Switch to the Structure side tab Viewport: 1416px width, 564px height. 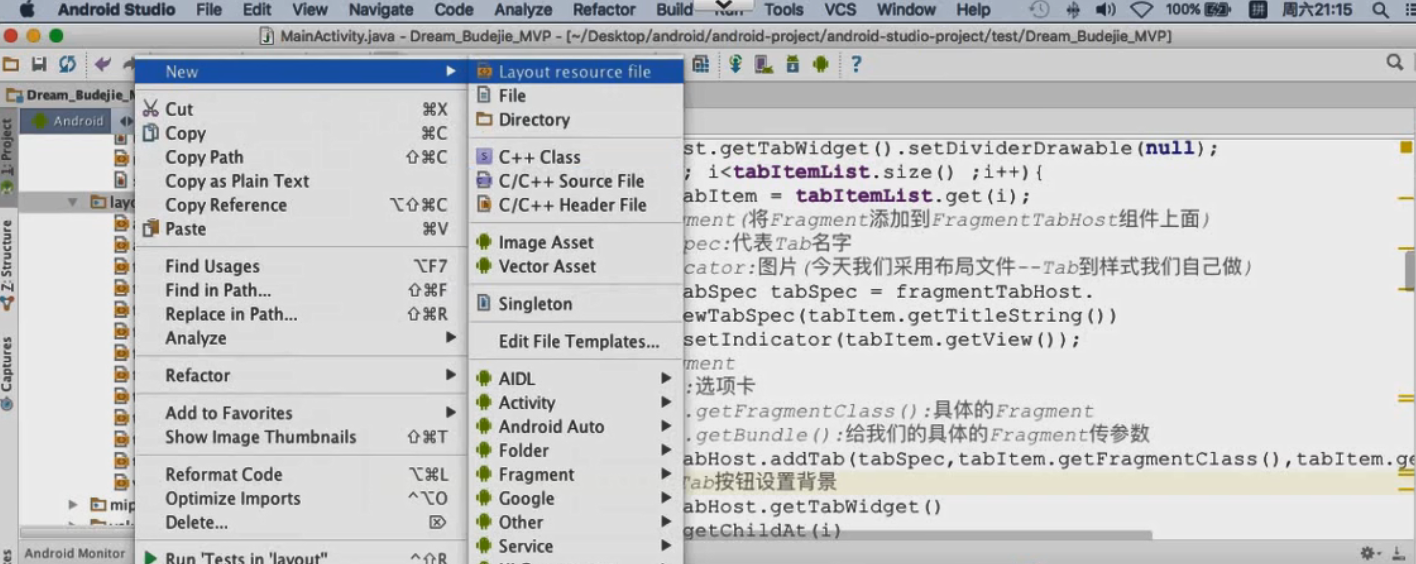coord(7,264)
